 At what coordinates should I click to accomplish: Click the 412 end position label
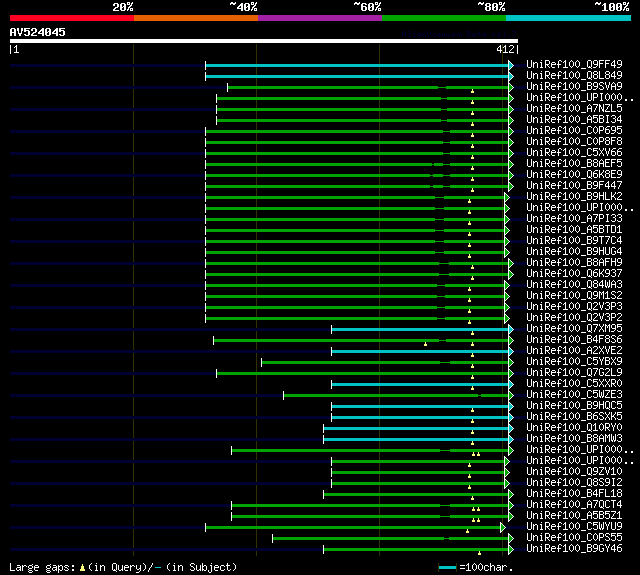coord(505,49)
